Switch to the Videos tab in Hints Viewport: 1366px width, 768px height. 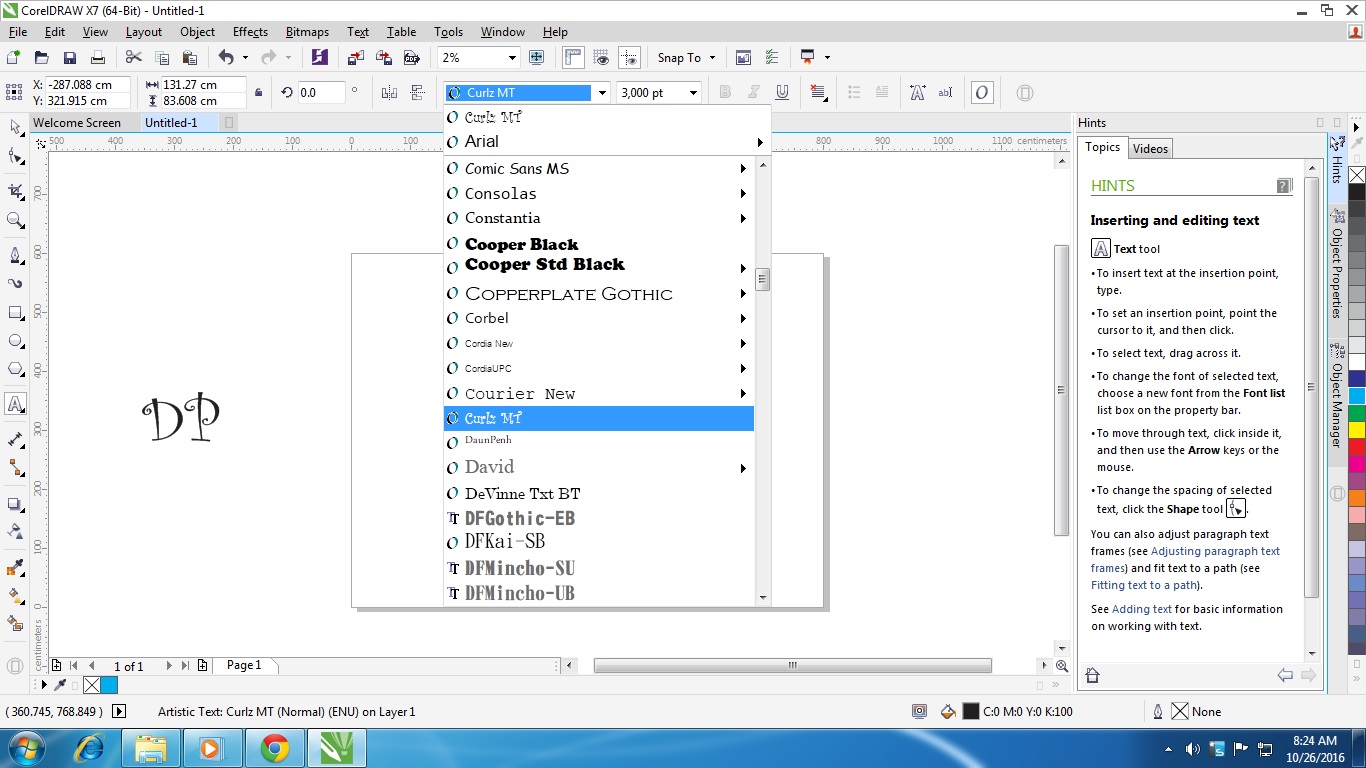1150,149
